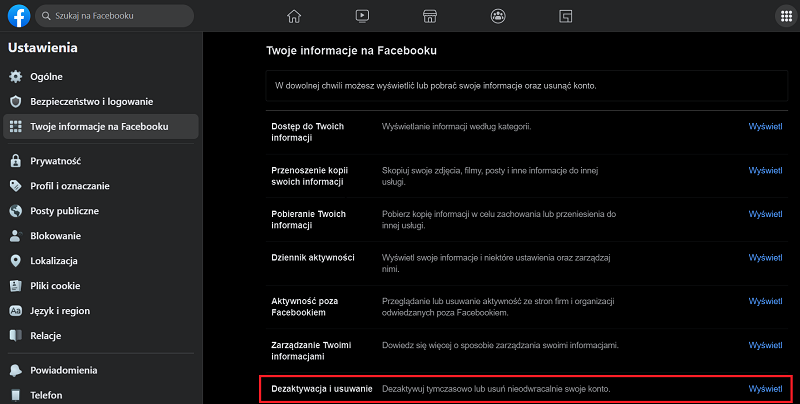Open Powiadomienia settings
800x404 pixels.
point(101,370)
